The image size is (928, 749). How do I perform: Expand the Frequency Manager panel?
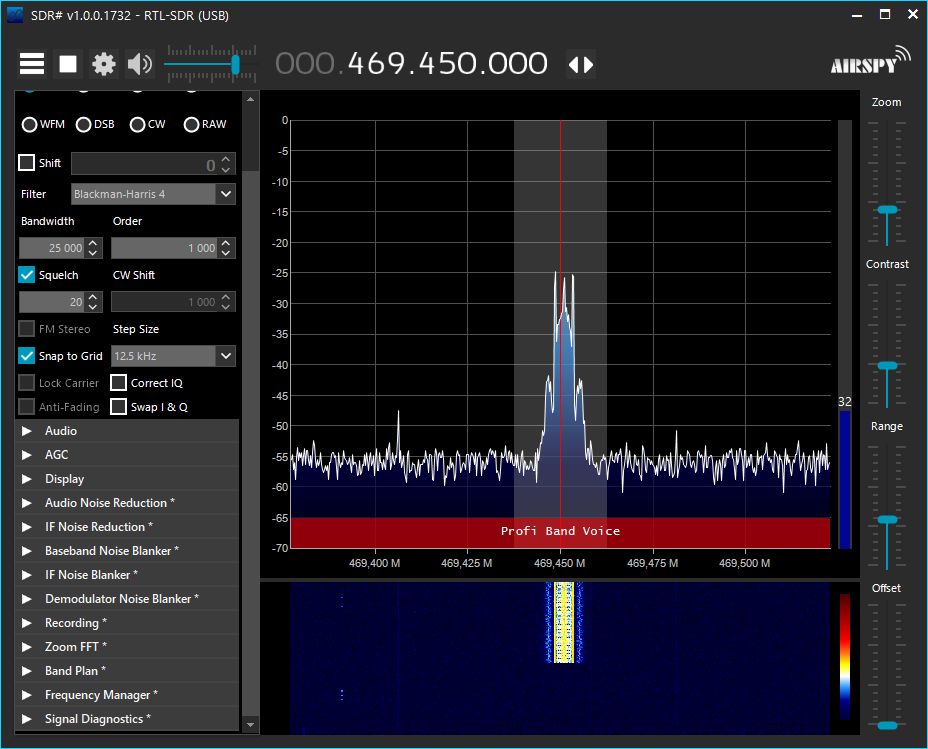click(x=127, y=695)
